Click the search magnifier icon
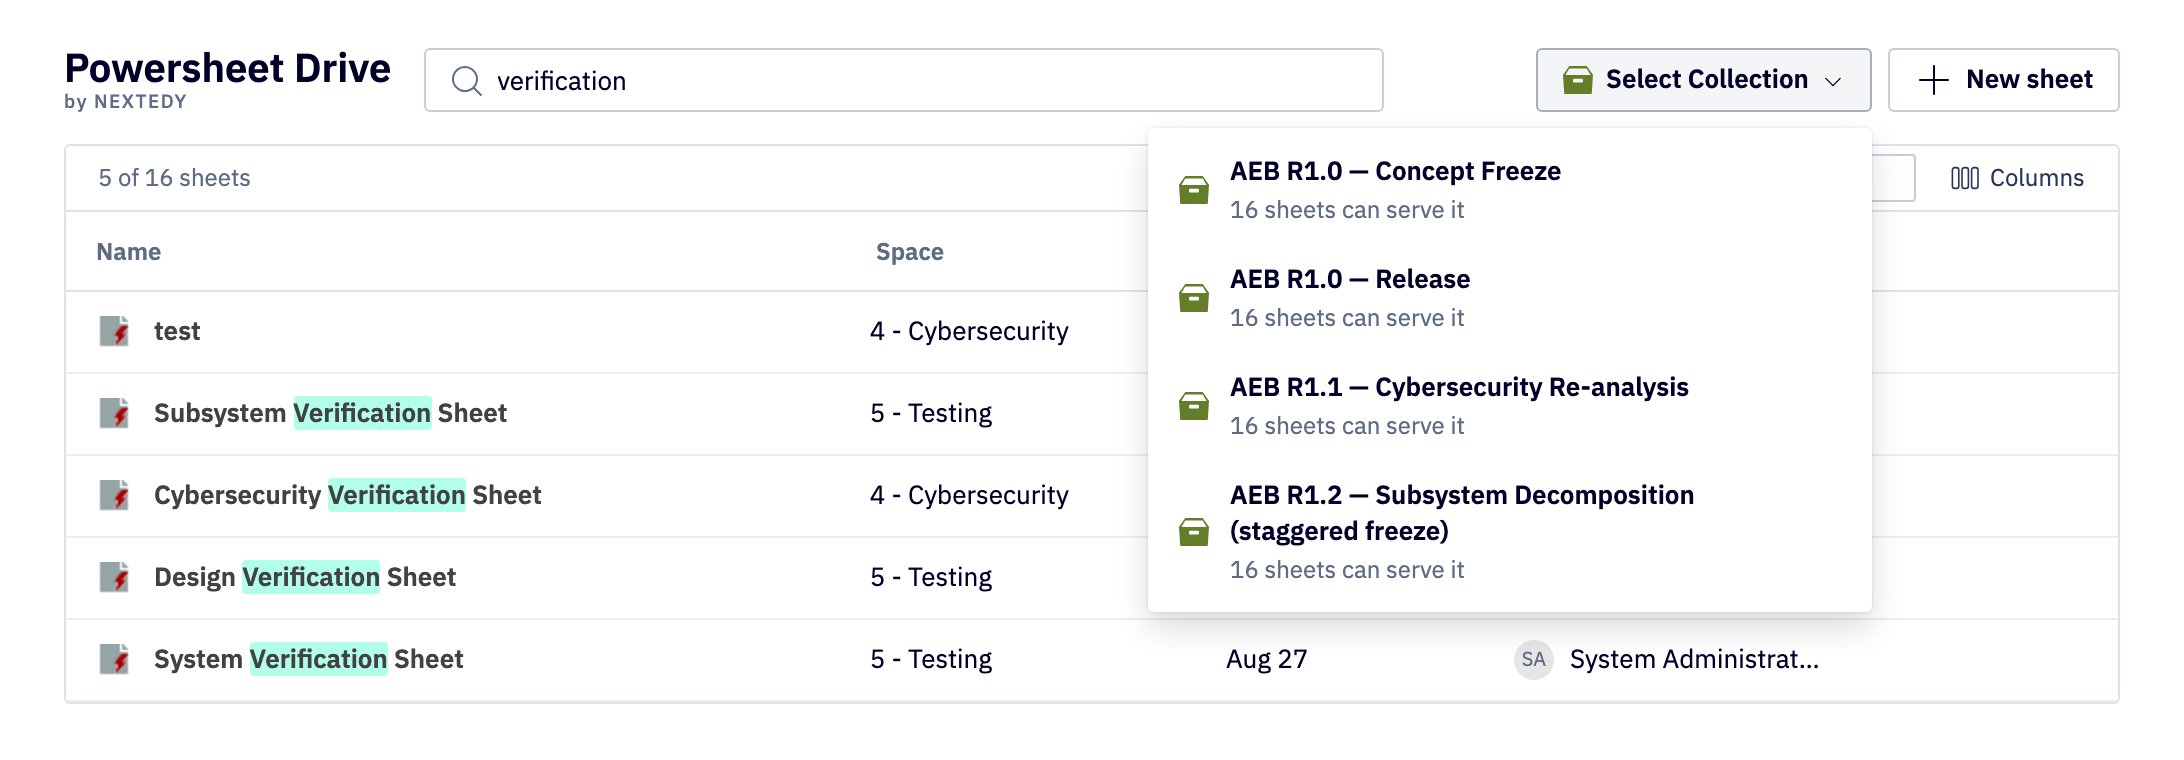 (466, 81)
